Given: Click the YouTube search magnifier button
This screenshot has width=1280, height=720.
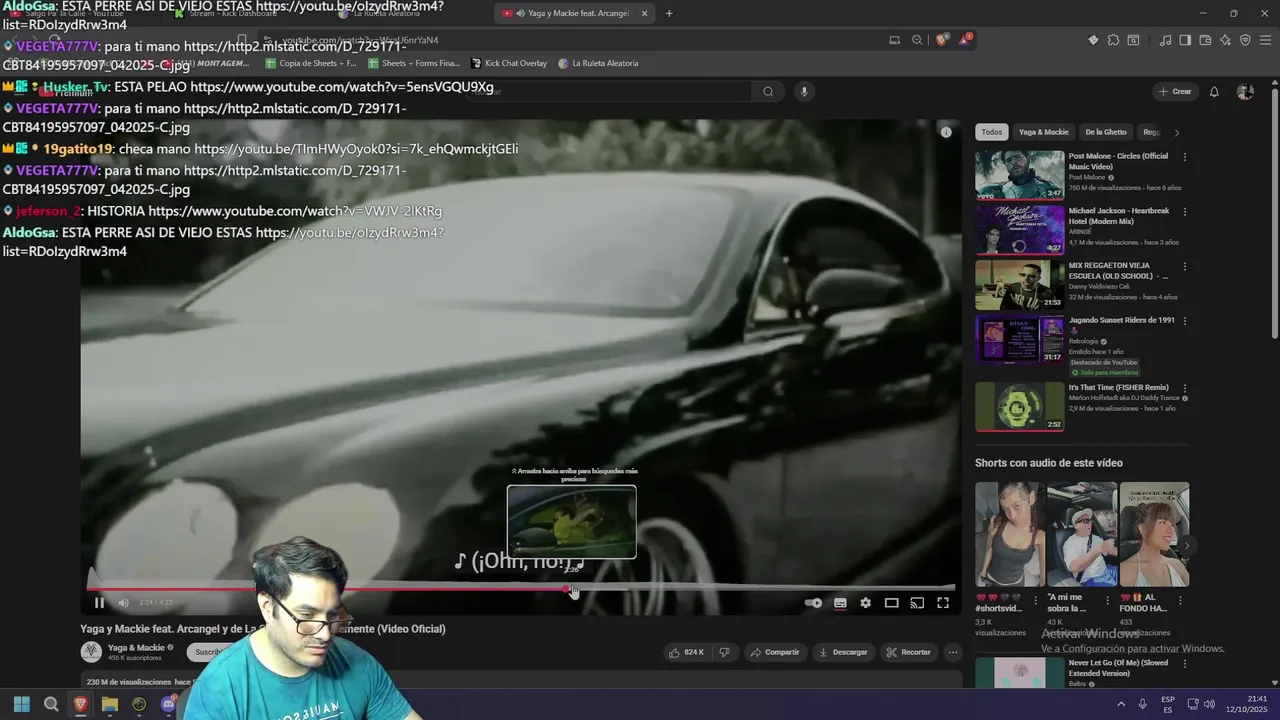Looking at the screenshot, I should coord(768,91).
